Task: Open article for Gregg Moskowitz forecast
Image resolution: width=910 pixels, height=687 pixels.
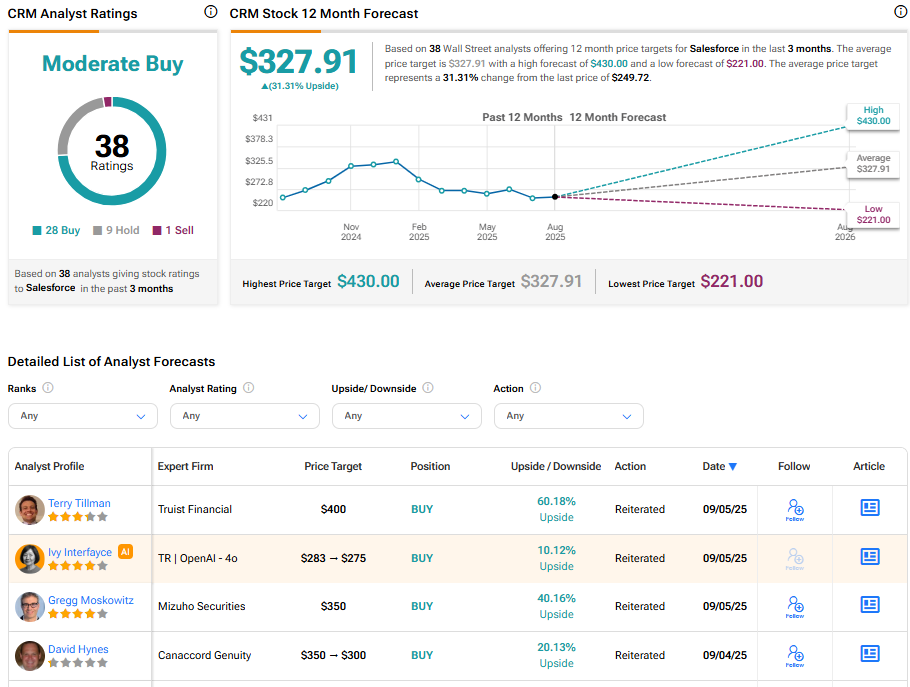Action: [870, 605]
